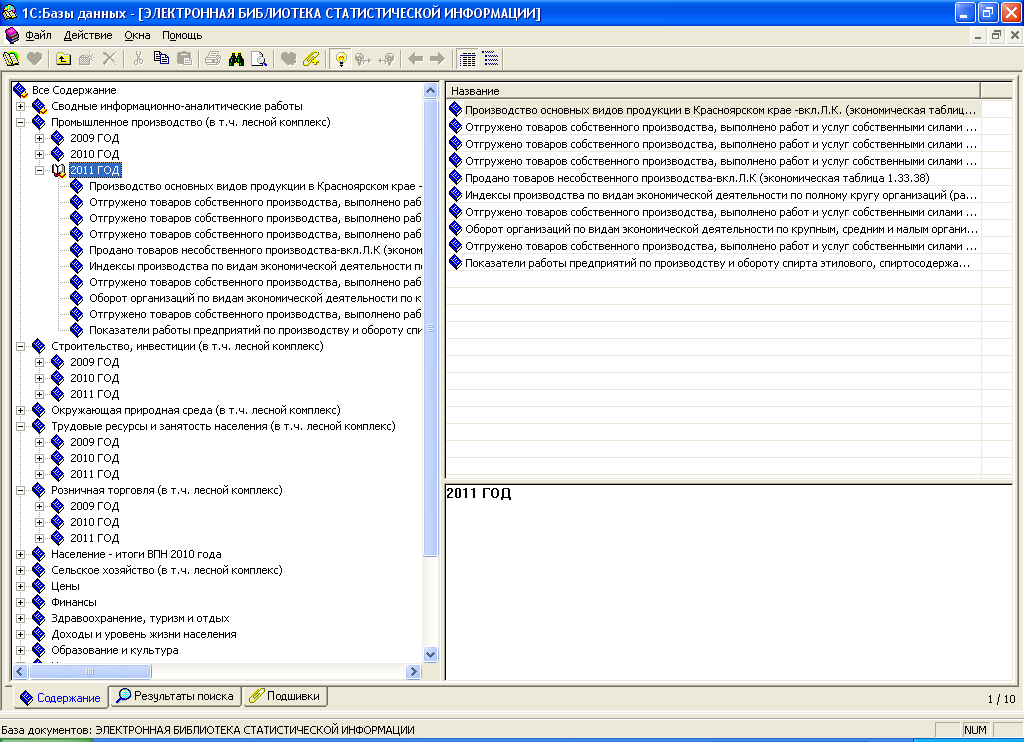Viewport: 1024px width, 742px height.
Task: Select Здравоохранение, туризм и отдых item
Action: (x=140, y=618)
